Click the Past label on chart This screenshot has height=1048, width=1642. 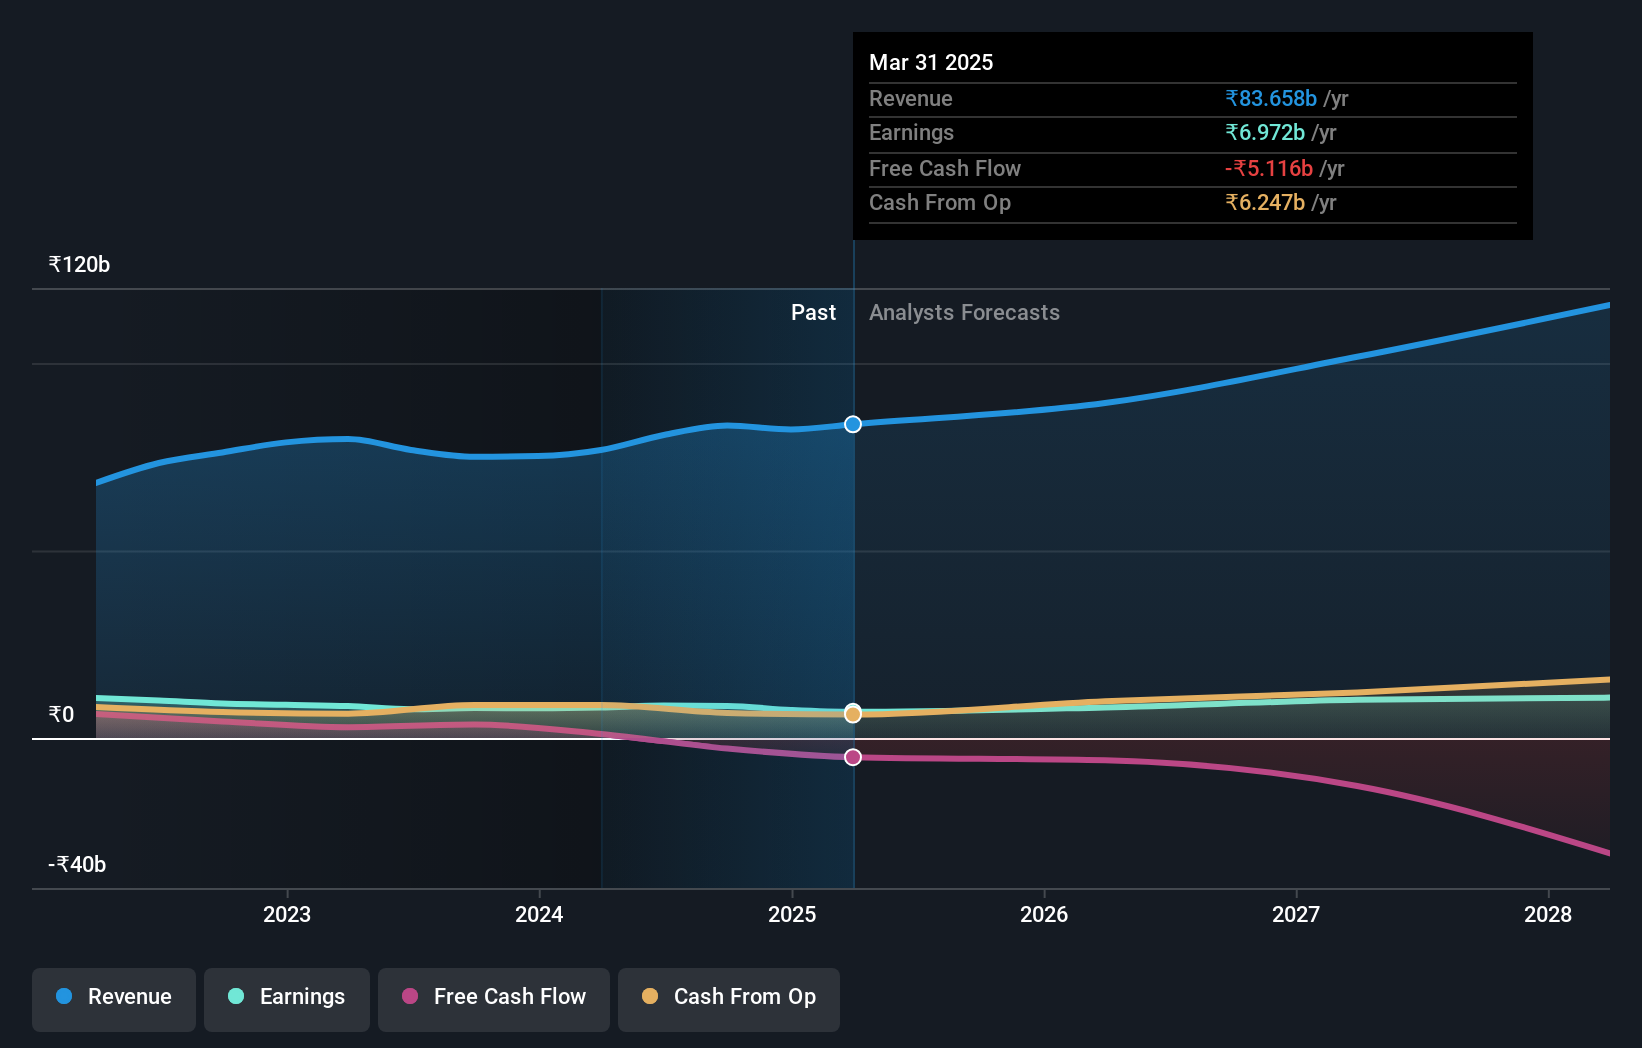813,313
